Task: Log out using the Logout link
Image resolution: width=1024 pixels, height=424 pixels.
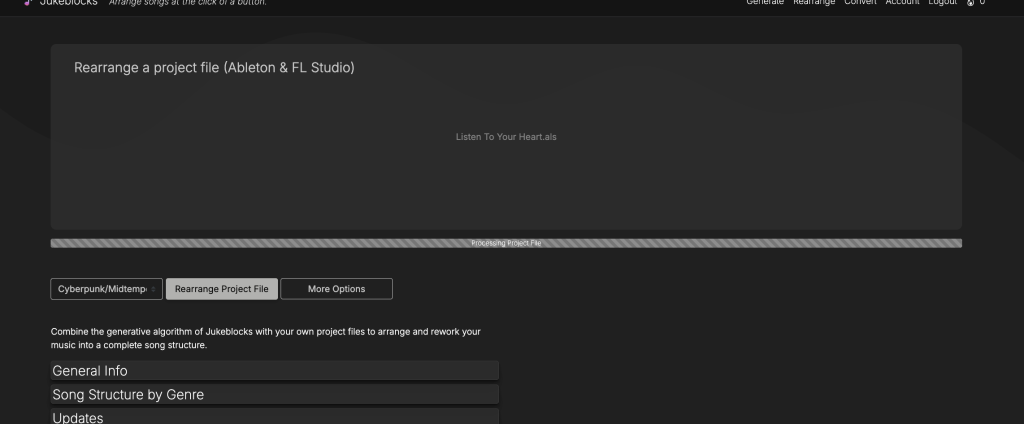Action: pyautogui.click(x=942, y=3)
